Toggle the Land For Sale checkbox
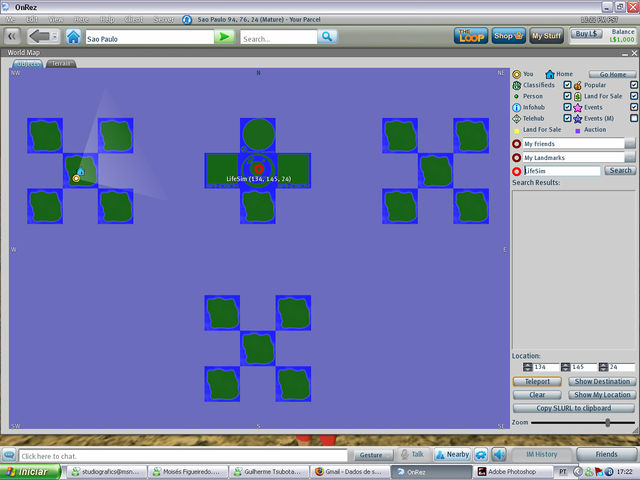This screenshot has height=480, width=640. click(x=634, y=96)
